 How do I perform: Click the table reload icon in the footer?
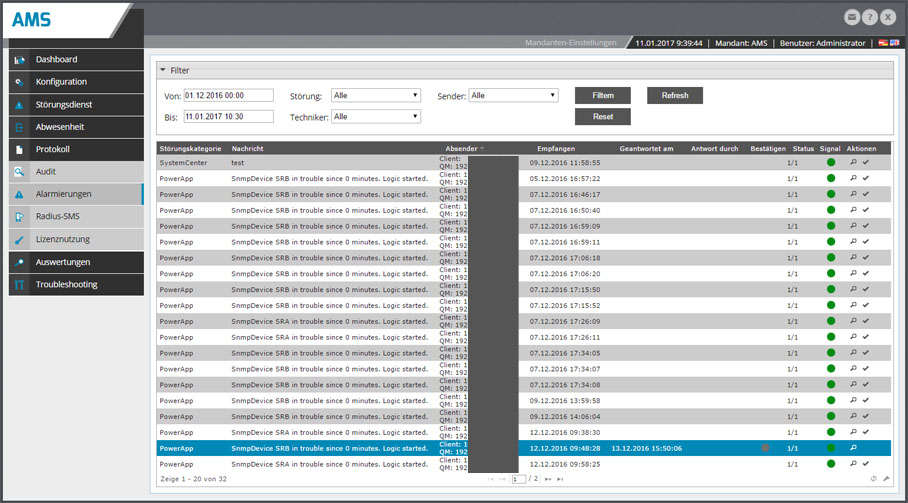coord(873,479)
